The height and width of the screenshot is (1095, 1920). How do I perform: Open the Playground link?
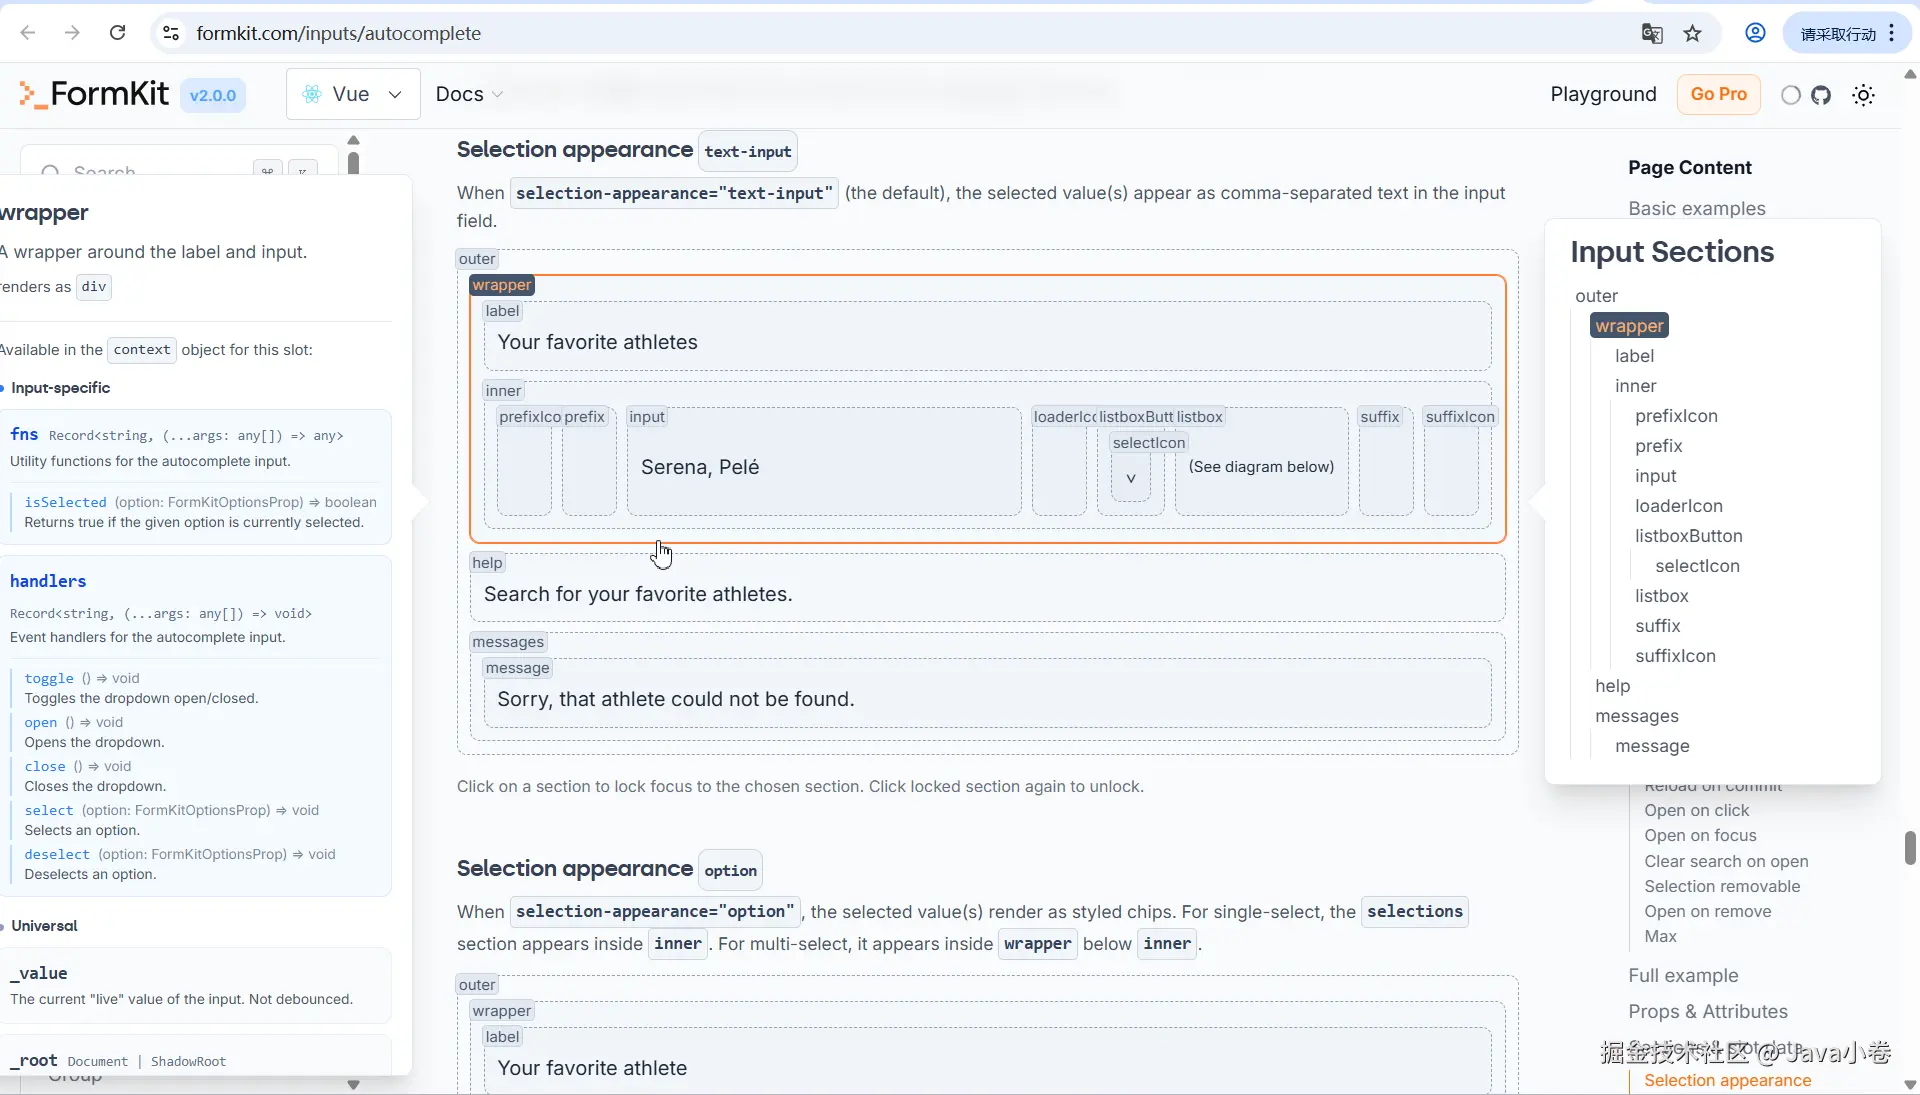tap(1603, 94)
